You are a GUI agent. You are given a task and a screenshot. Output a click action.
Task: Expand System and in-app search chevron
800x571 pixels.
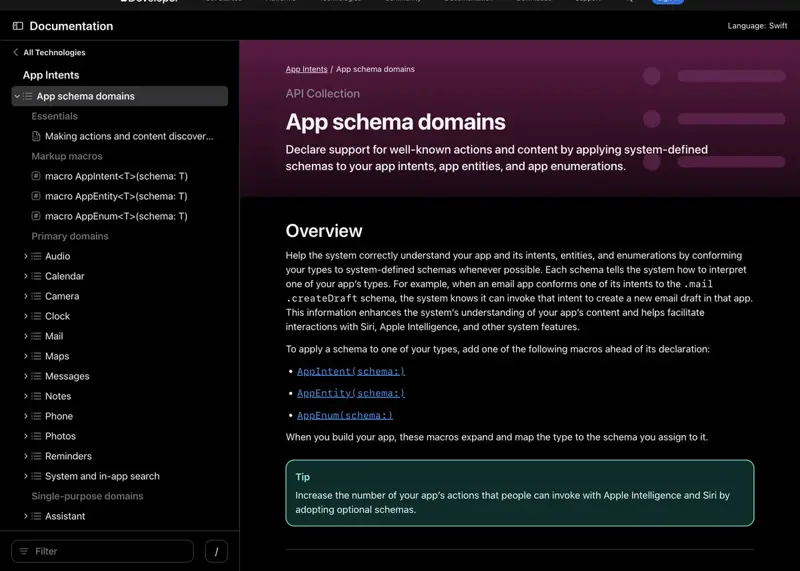point(26,476)
